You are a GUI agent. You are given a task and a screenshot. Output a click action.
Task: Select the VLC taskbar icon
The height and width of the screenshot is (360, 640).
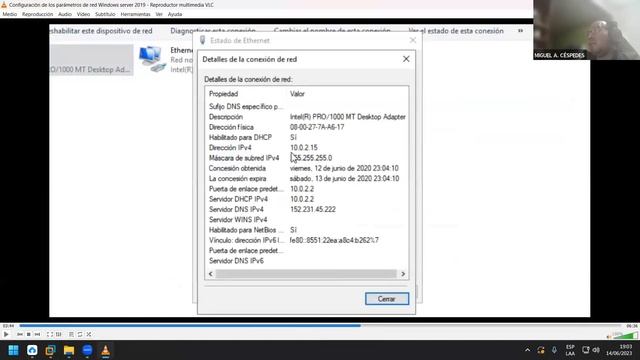pyautogui.click(x=106, y=350)
